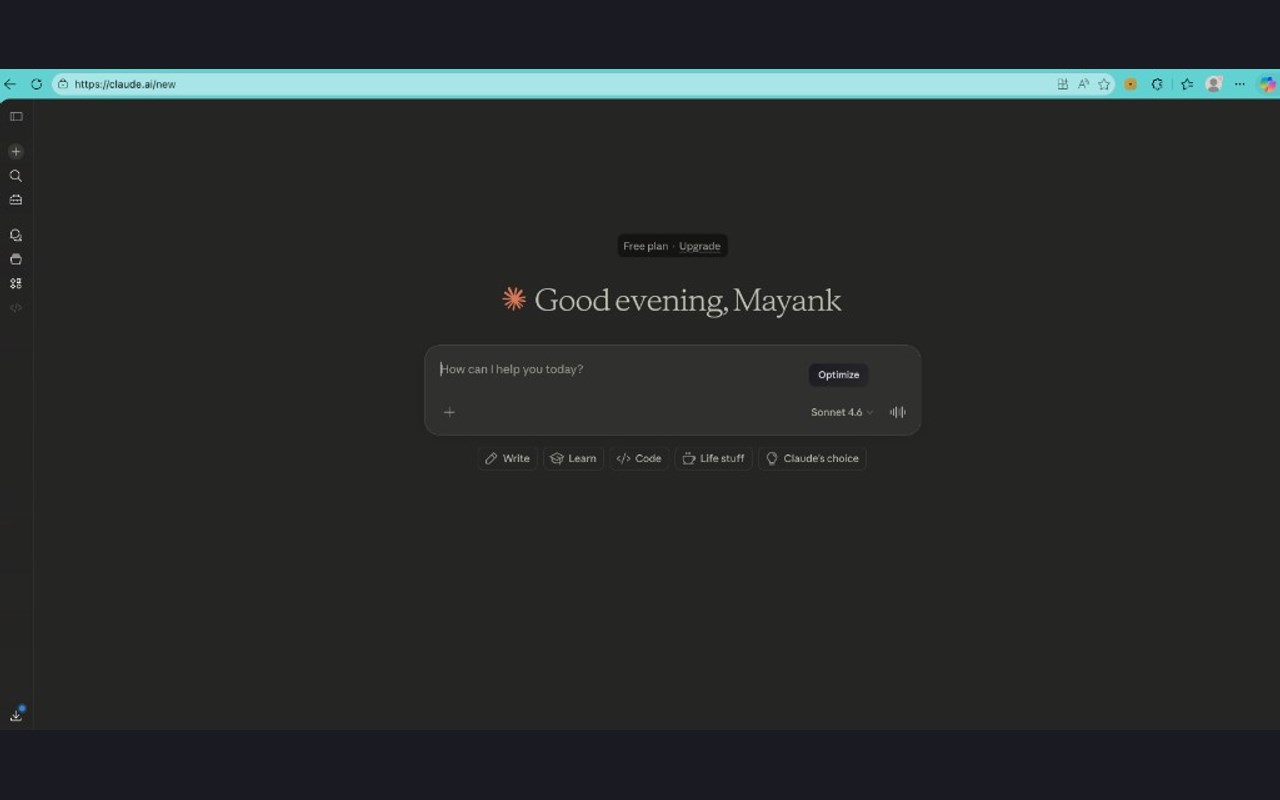The width and height of the screenshot is (1280, 800).
Task: Select the Claude's choice suggestion chip
Action: [x=812, y=458]
